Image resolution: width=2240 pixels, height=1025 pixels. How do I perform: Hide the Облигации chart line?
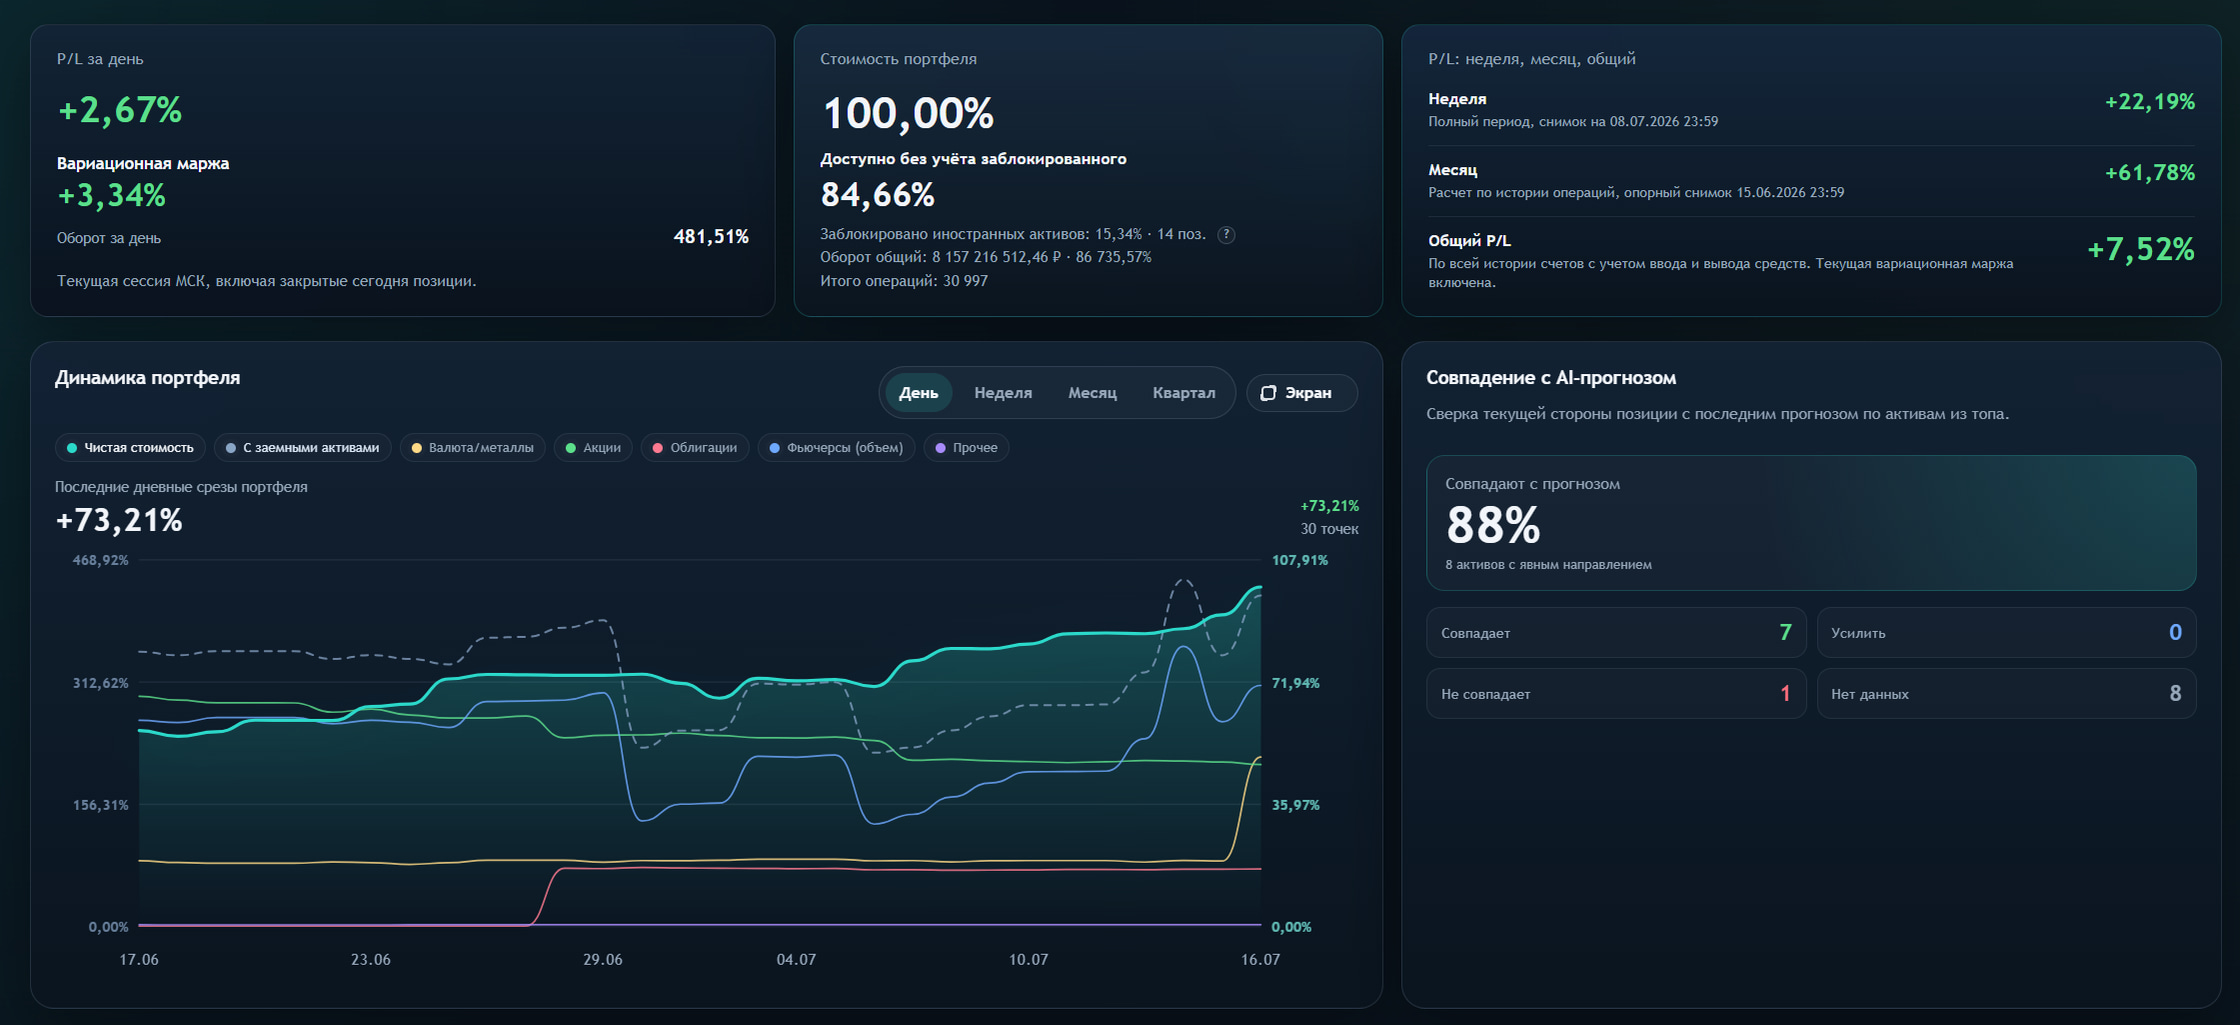coord(695,448)
